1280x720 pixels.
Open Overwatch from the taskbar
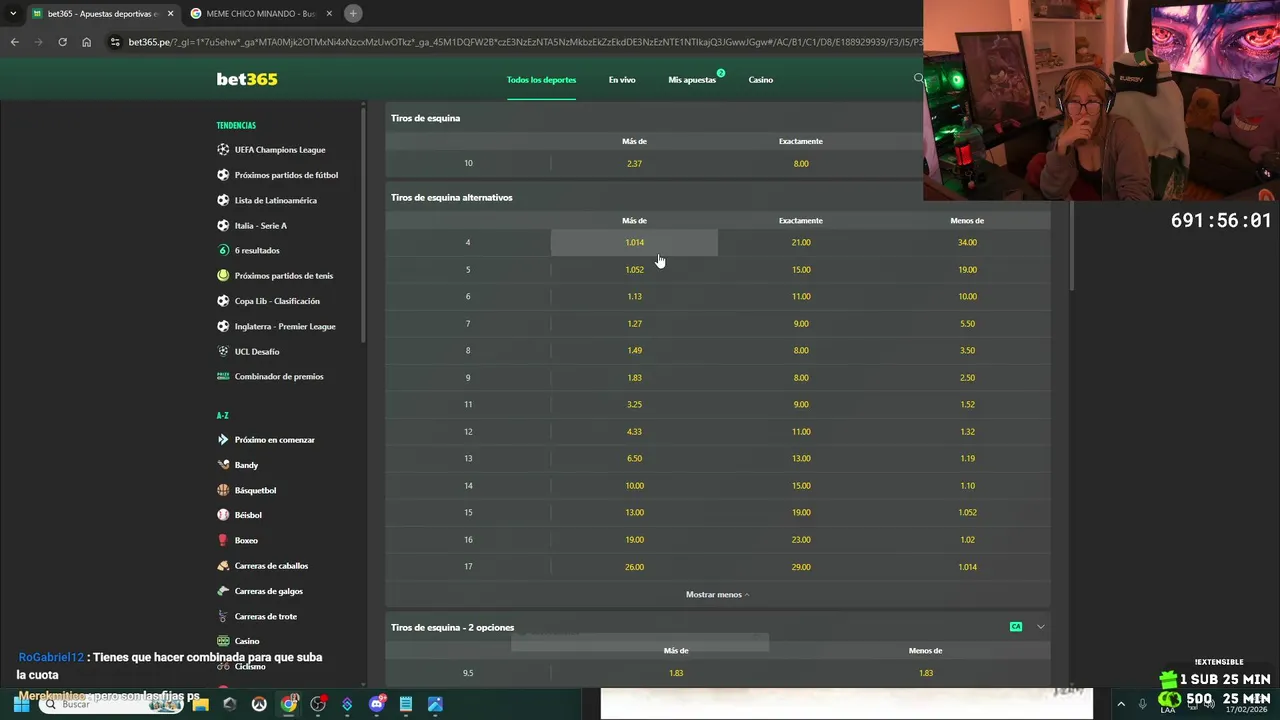pyautogui.click(x=259, y=704)
